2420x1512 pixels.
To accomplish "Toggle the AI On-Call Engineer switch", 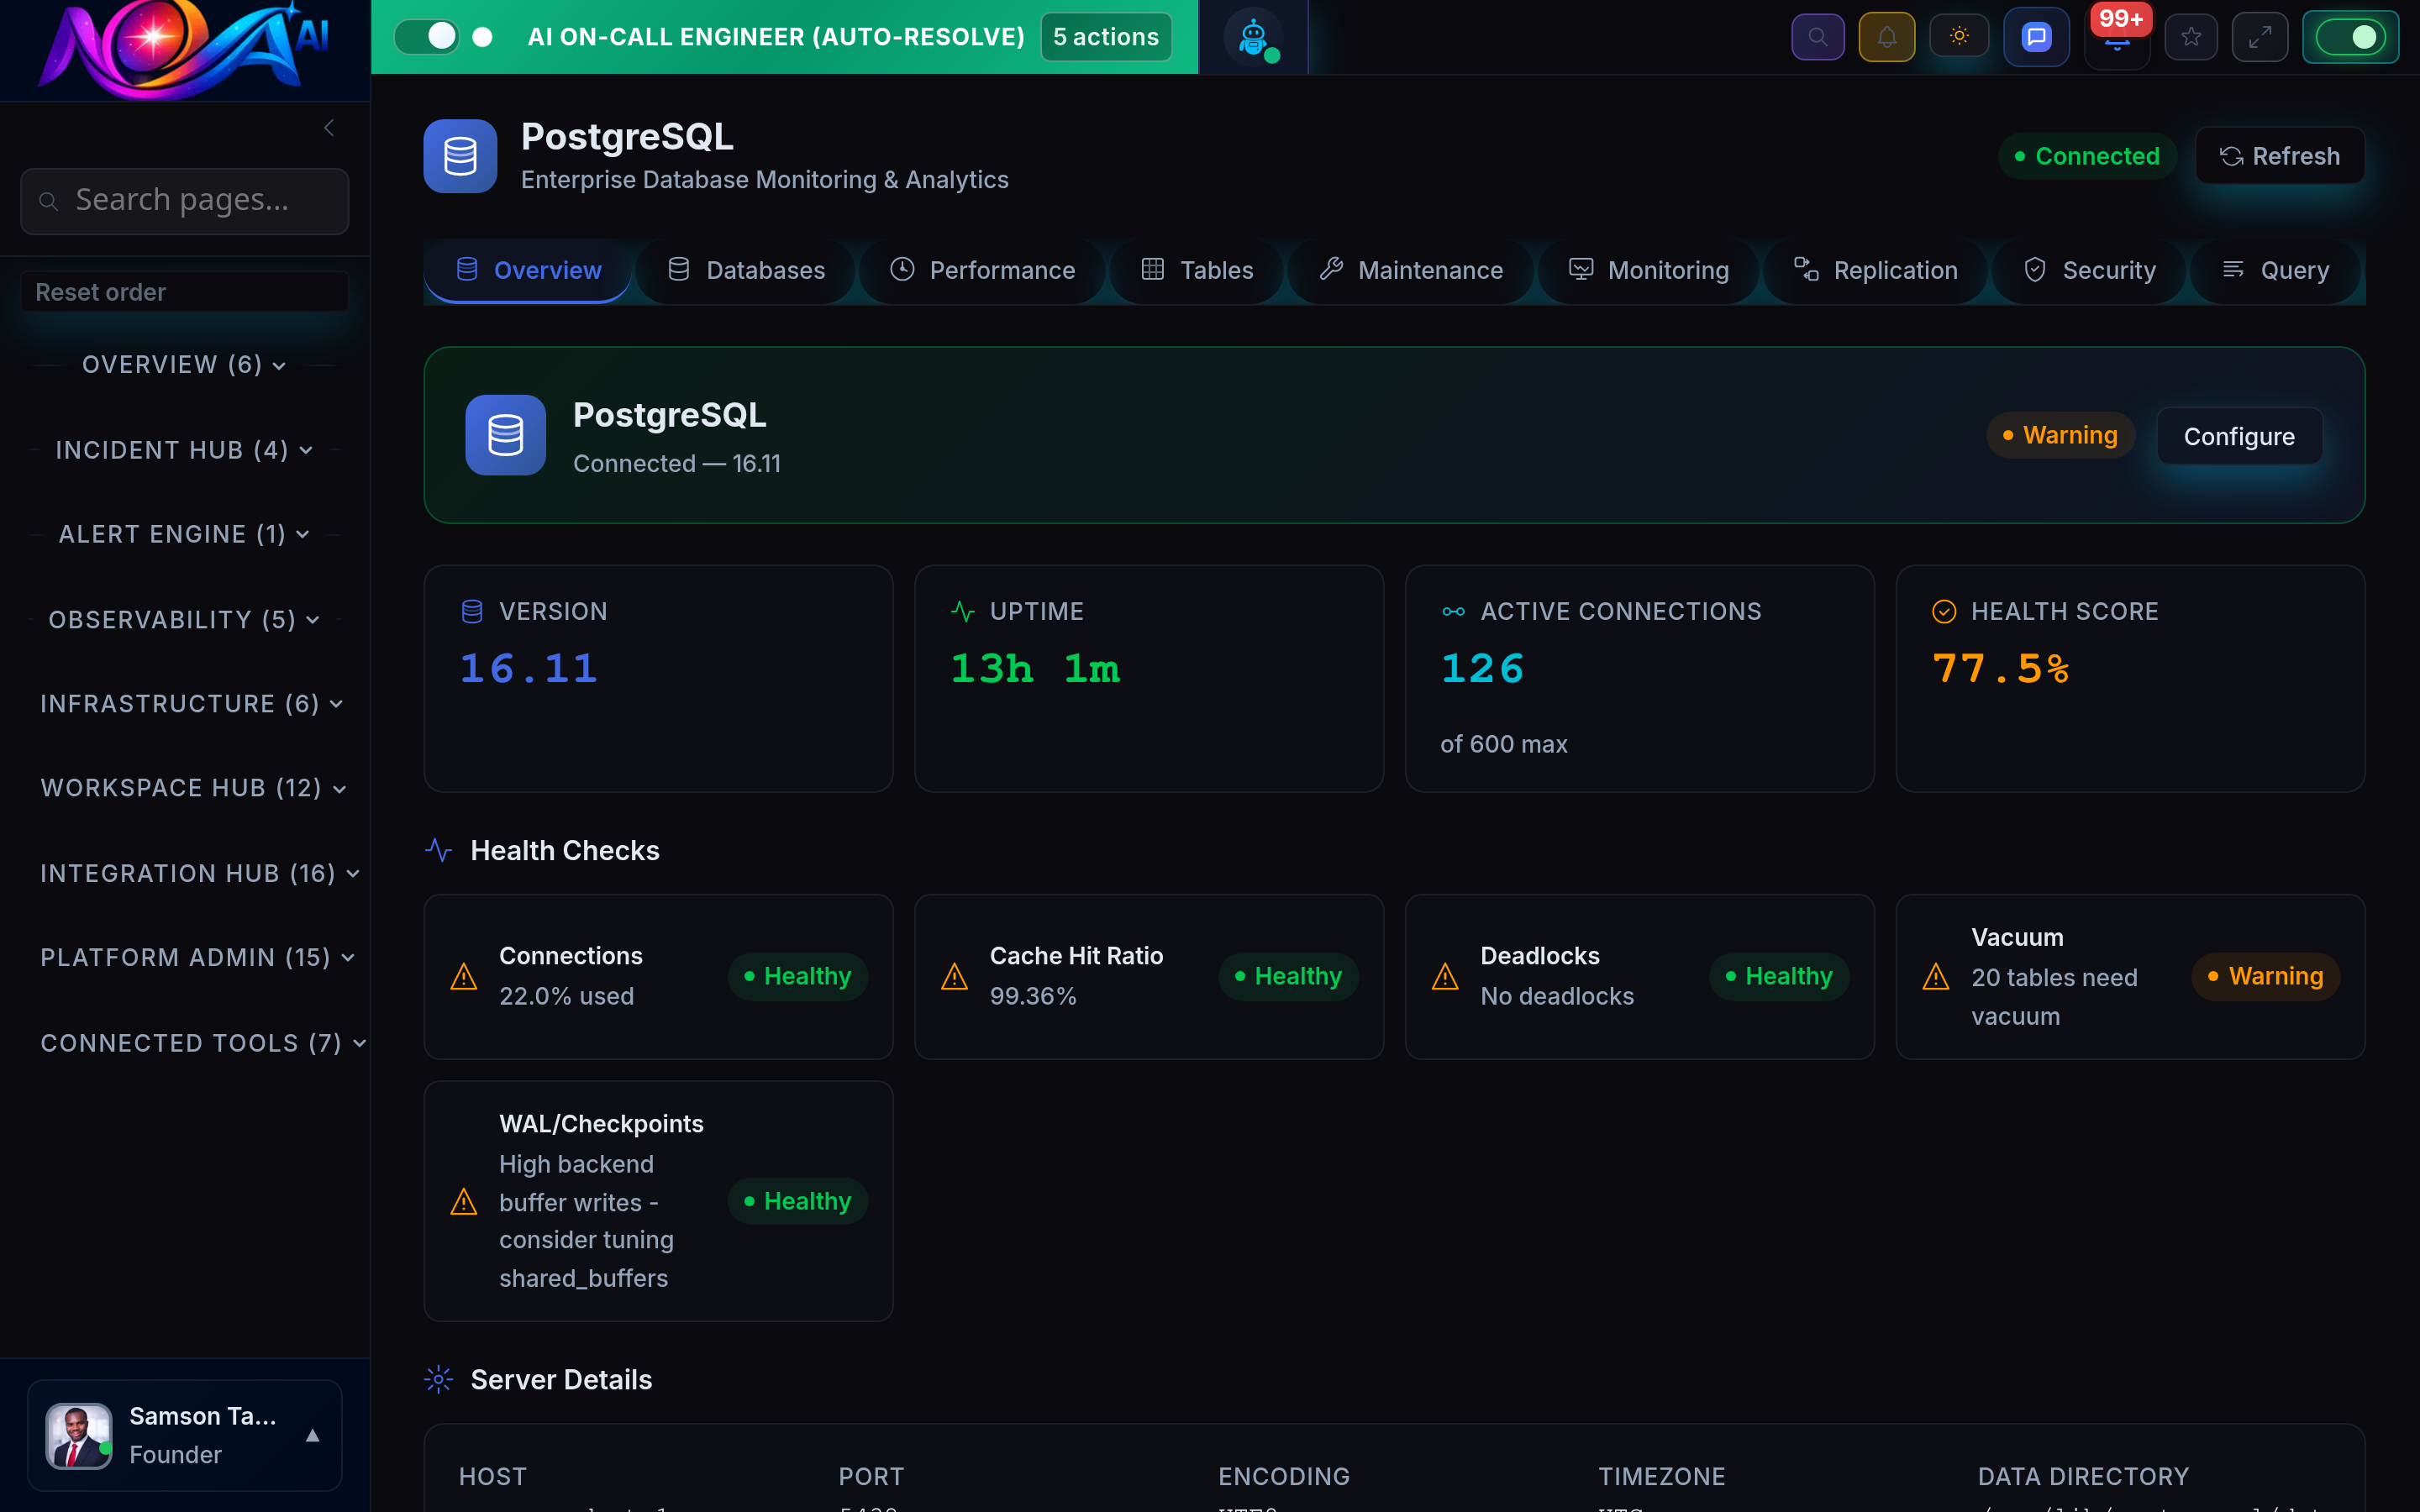I will tap(428, 36).
